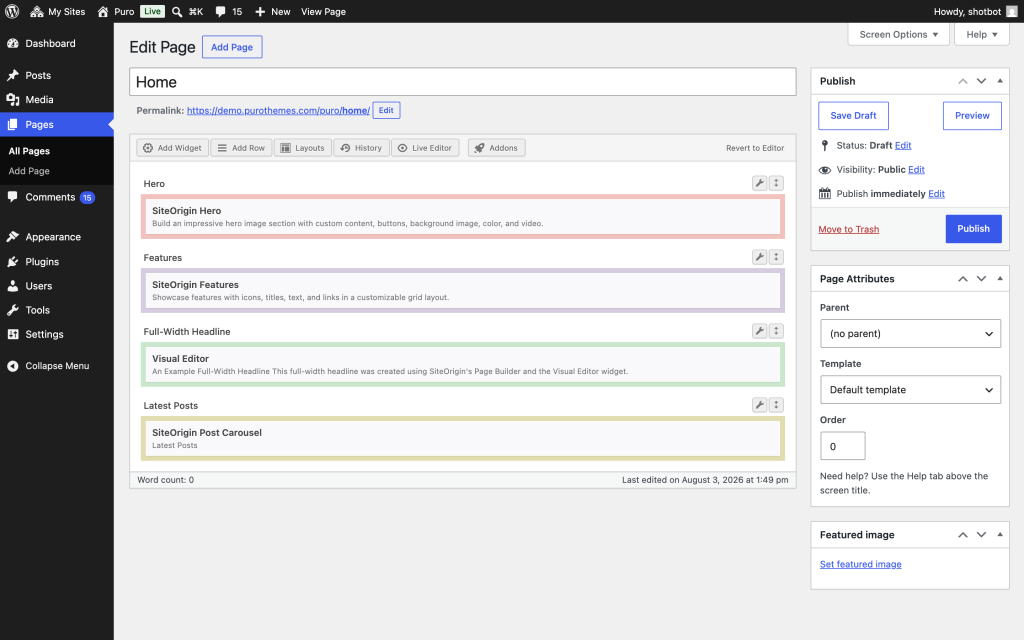Image resolution: width=1024 pixels, height=640 pixels.
Task: Open the page permalink URL
Action: (278, 110)
